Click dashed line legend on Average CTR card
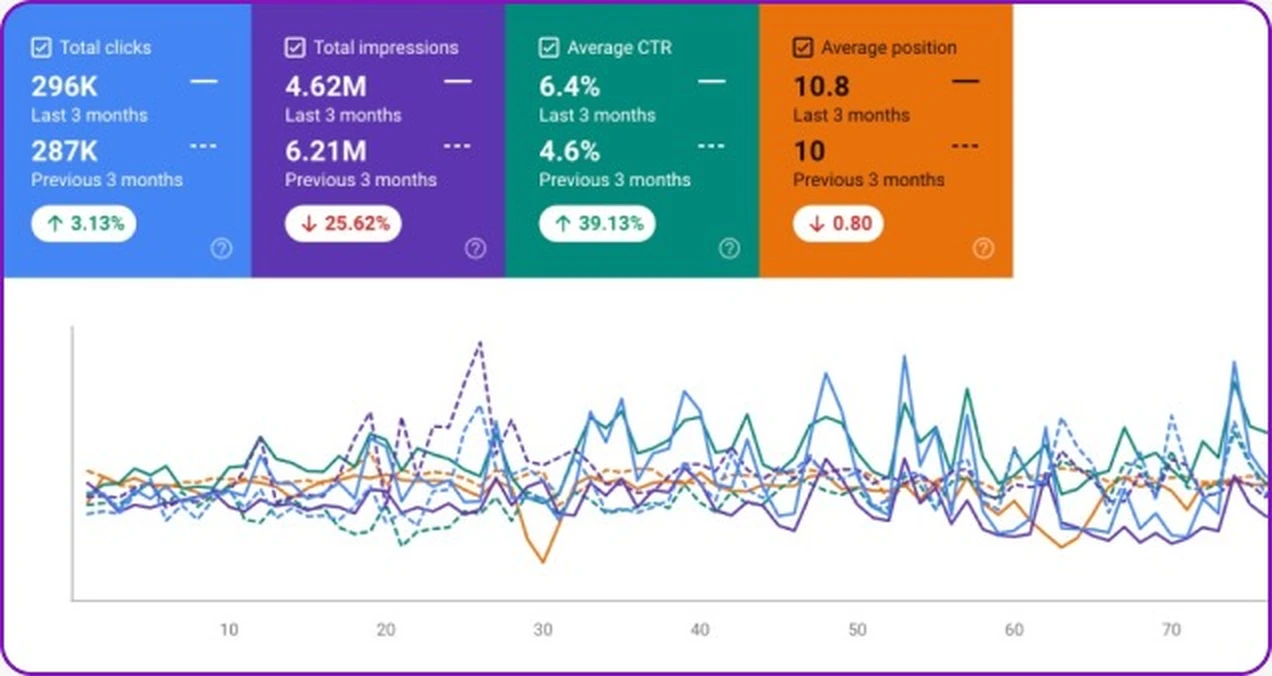 point(712,145)
